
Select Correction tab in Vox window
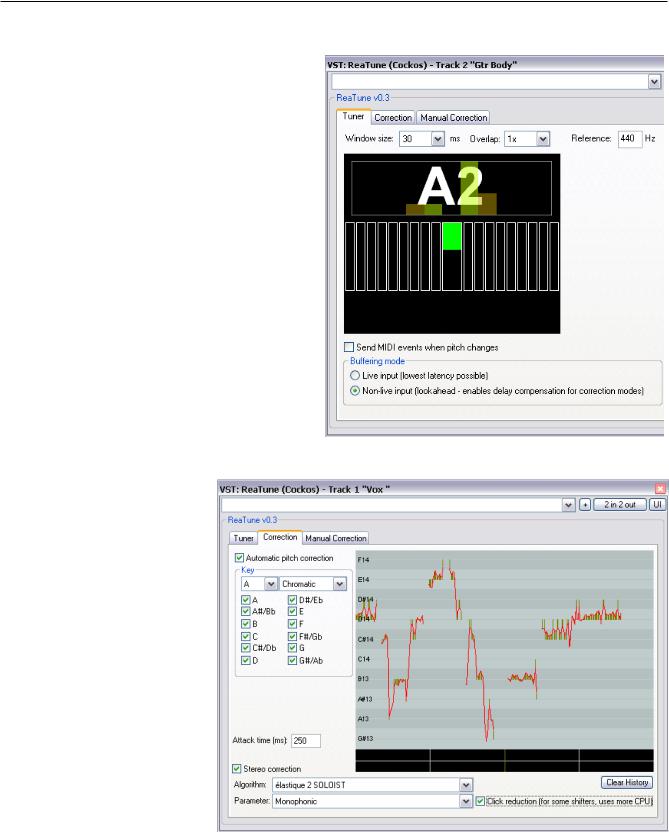[280, 537]
